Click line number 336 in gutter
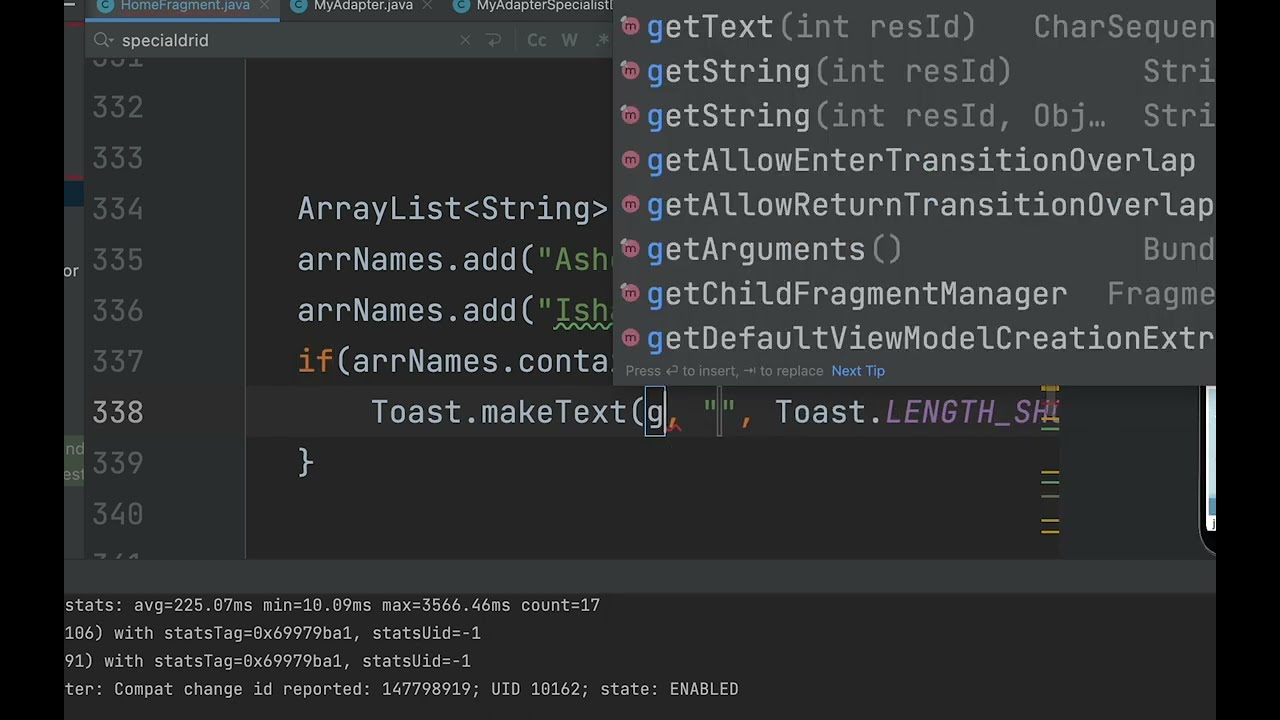This screenshot has height=720, width=1280. click(x=118, y=311)
